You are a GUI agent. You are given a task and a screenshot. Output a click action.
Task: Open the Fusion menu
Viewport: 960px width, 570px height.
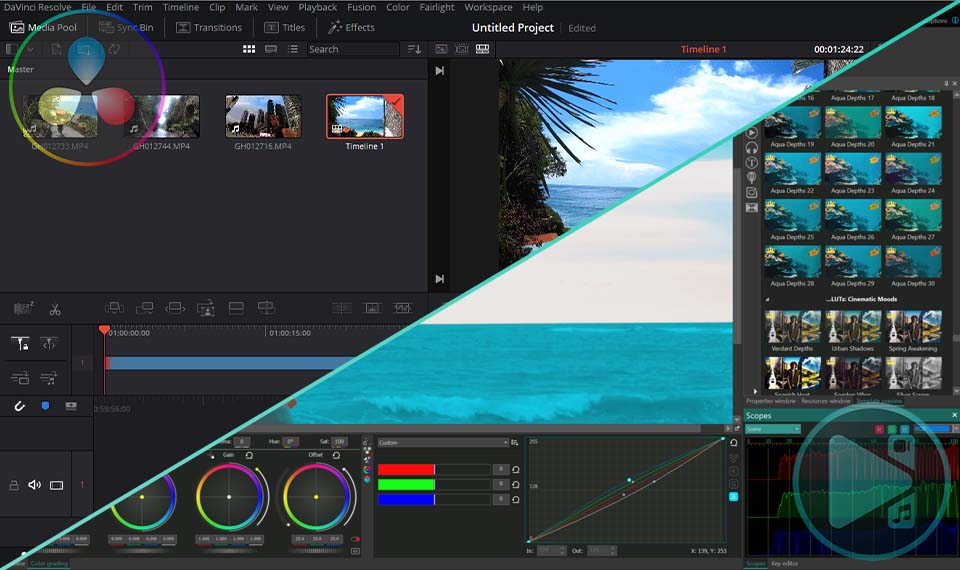tap(362, 7)
